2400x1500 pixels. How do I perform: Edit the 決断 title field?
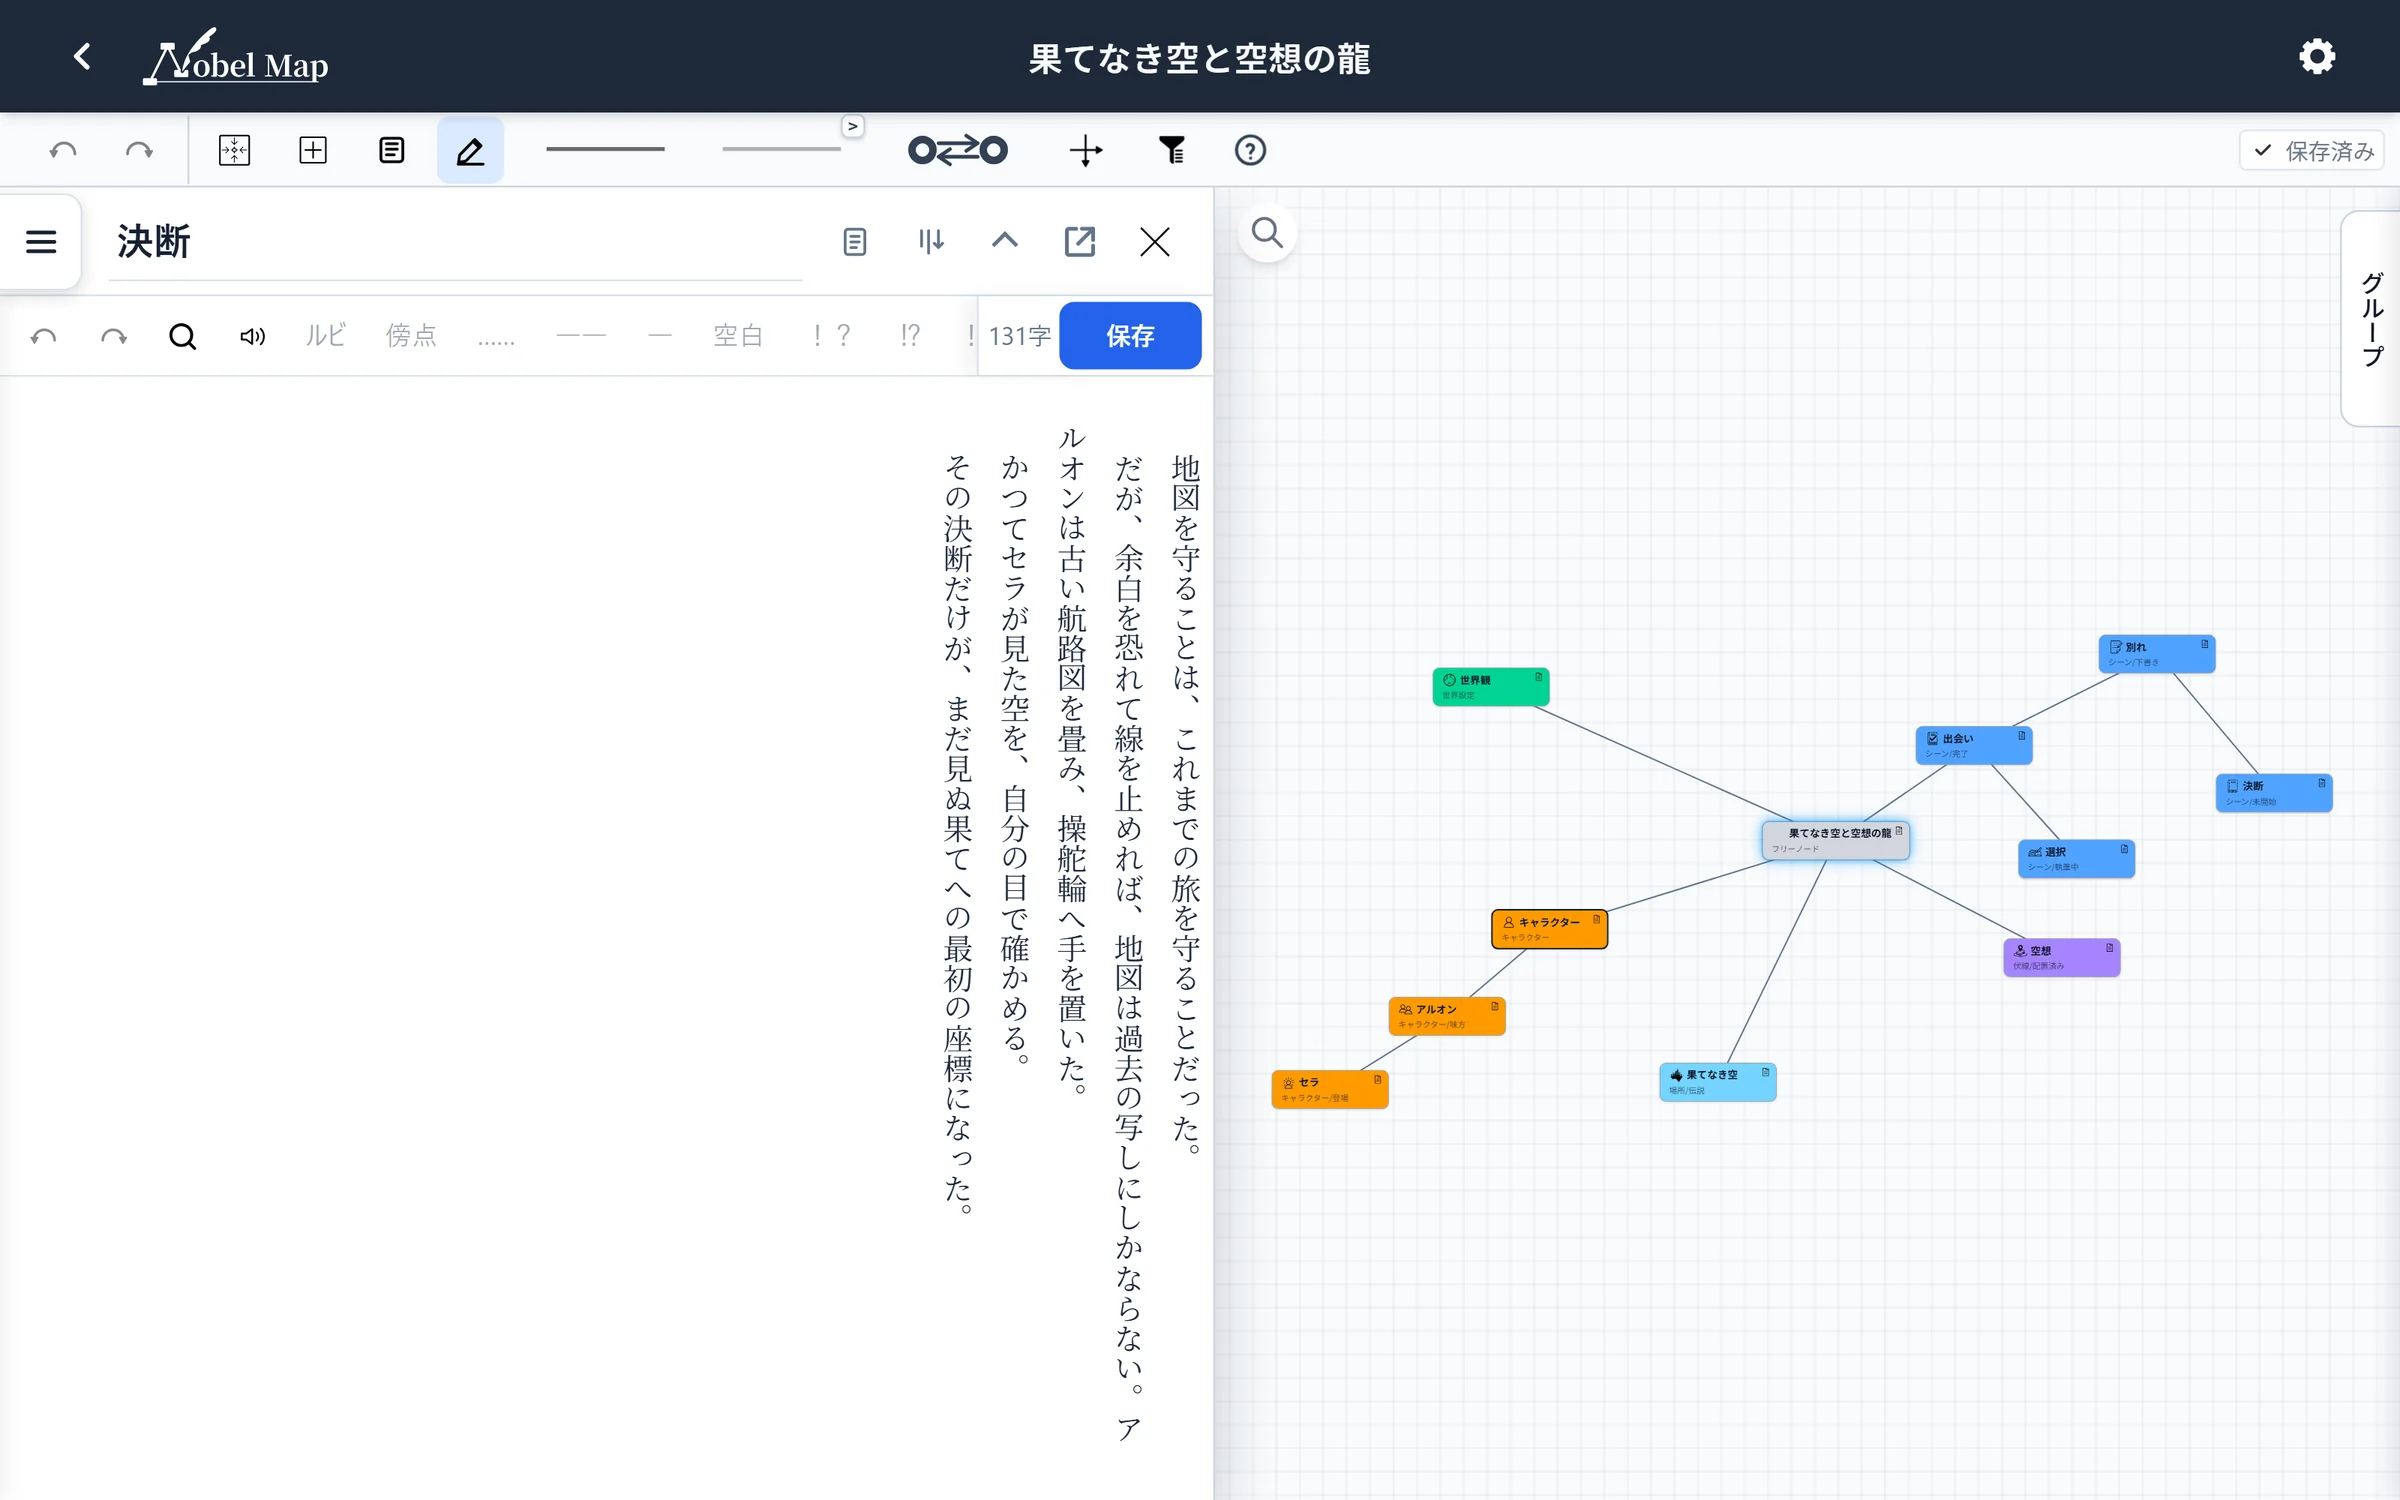[x=455, y=242]
